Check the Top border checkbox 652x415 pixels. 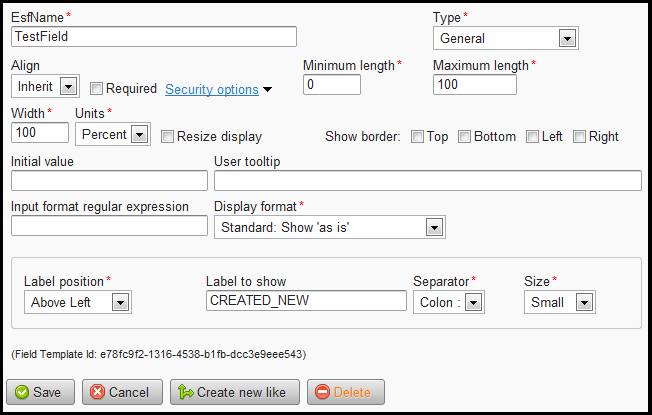(x=417, y=137)
